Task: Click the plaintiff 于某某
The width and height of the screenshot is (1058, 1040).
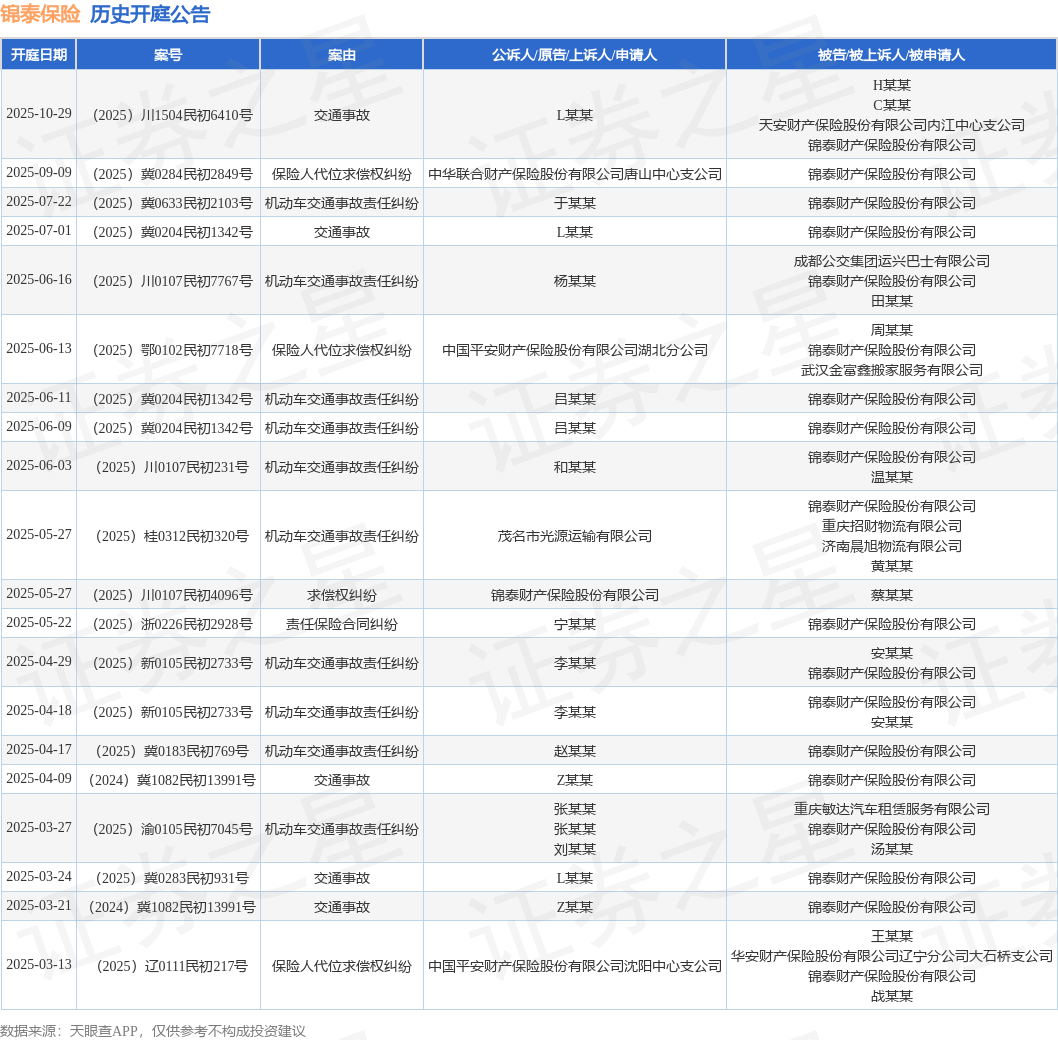Action: tap(575, 203)
